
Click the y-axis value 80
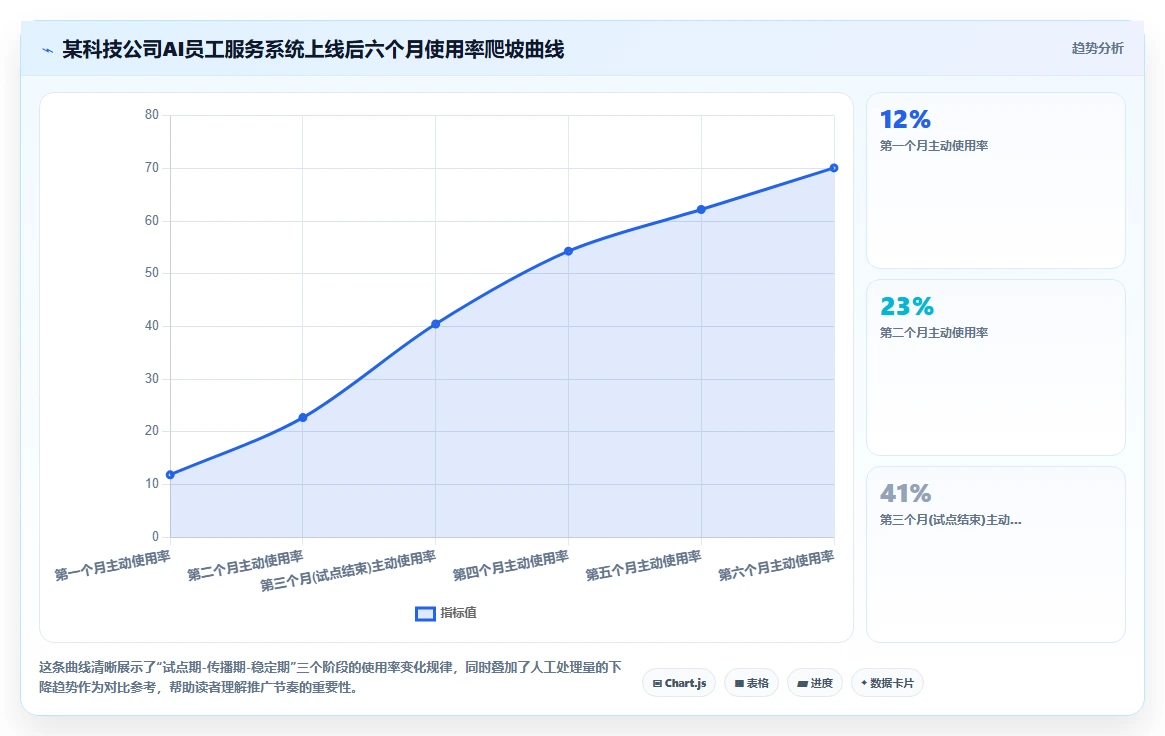coord(152,114)
